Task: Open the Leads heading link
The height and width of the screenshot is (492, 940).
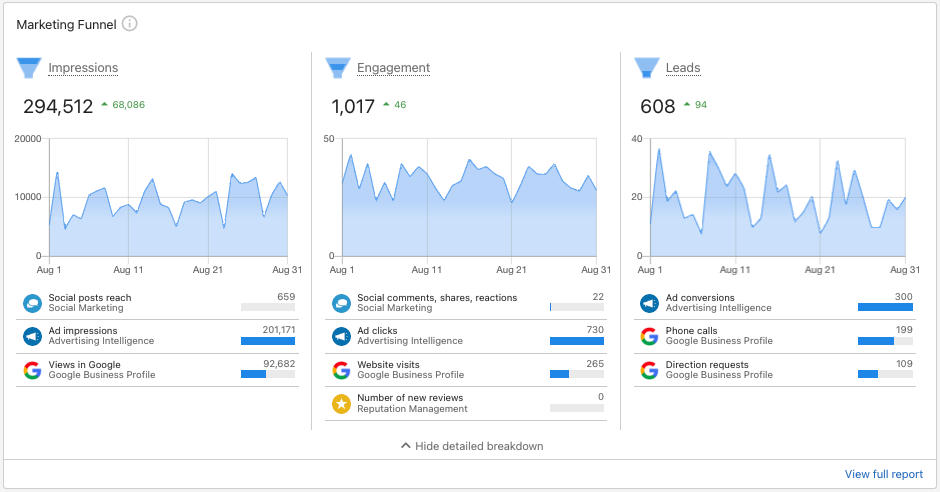Action: (683, 68)
